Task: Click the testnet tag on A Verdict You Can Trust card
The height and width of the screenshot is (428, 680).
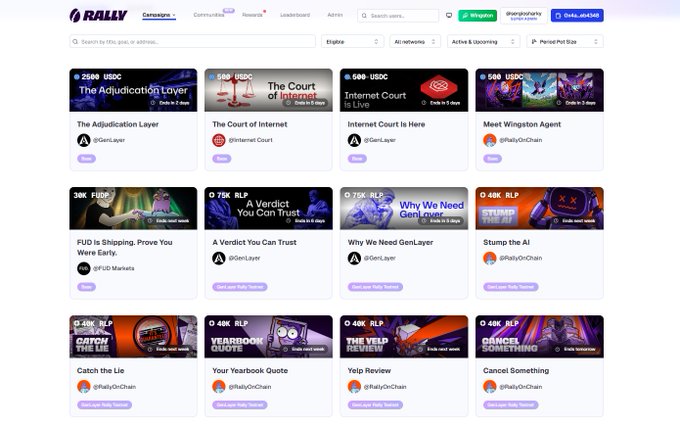Action: tap(240, 287)
